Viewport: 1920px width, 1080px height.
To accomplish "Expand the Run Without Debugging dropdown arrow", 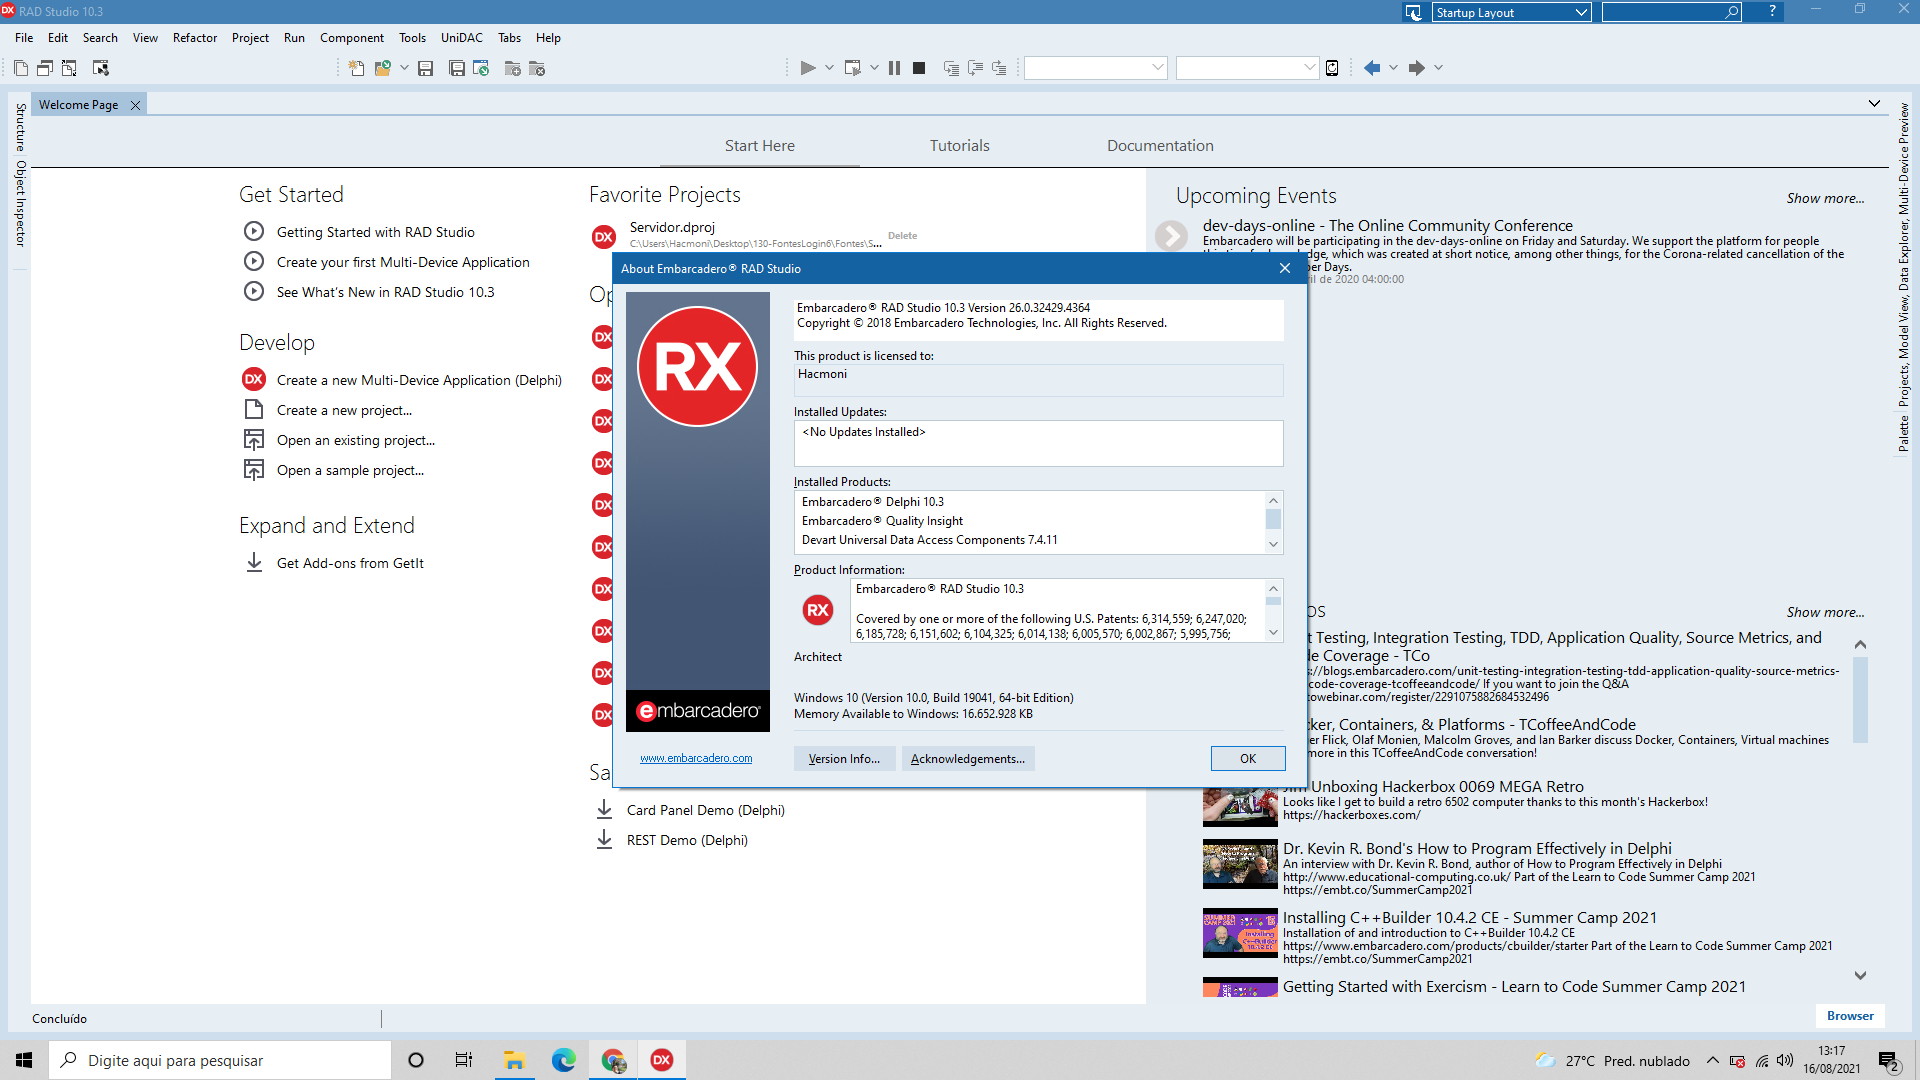I will (x=874, y=68).
